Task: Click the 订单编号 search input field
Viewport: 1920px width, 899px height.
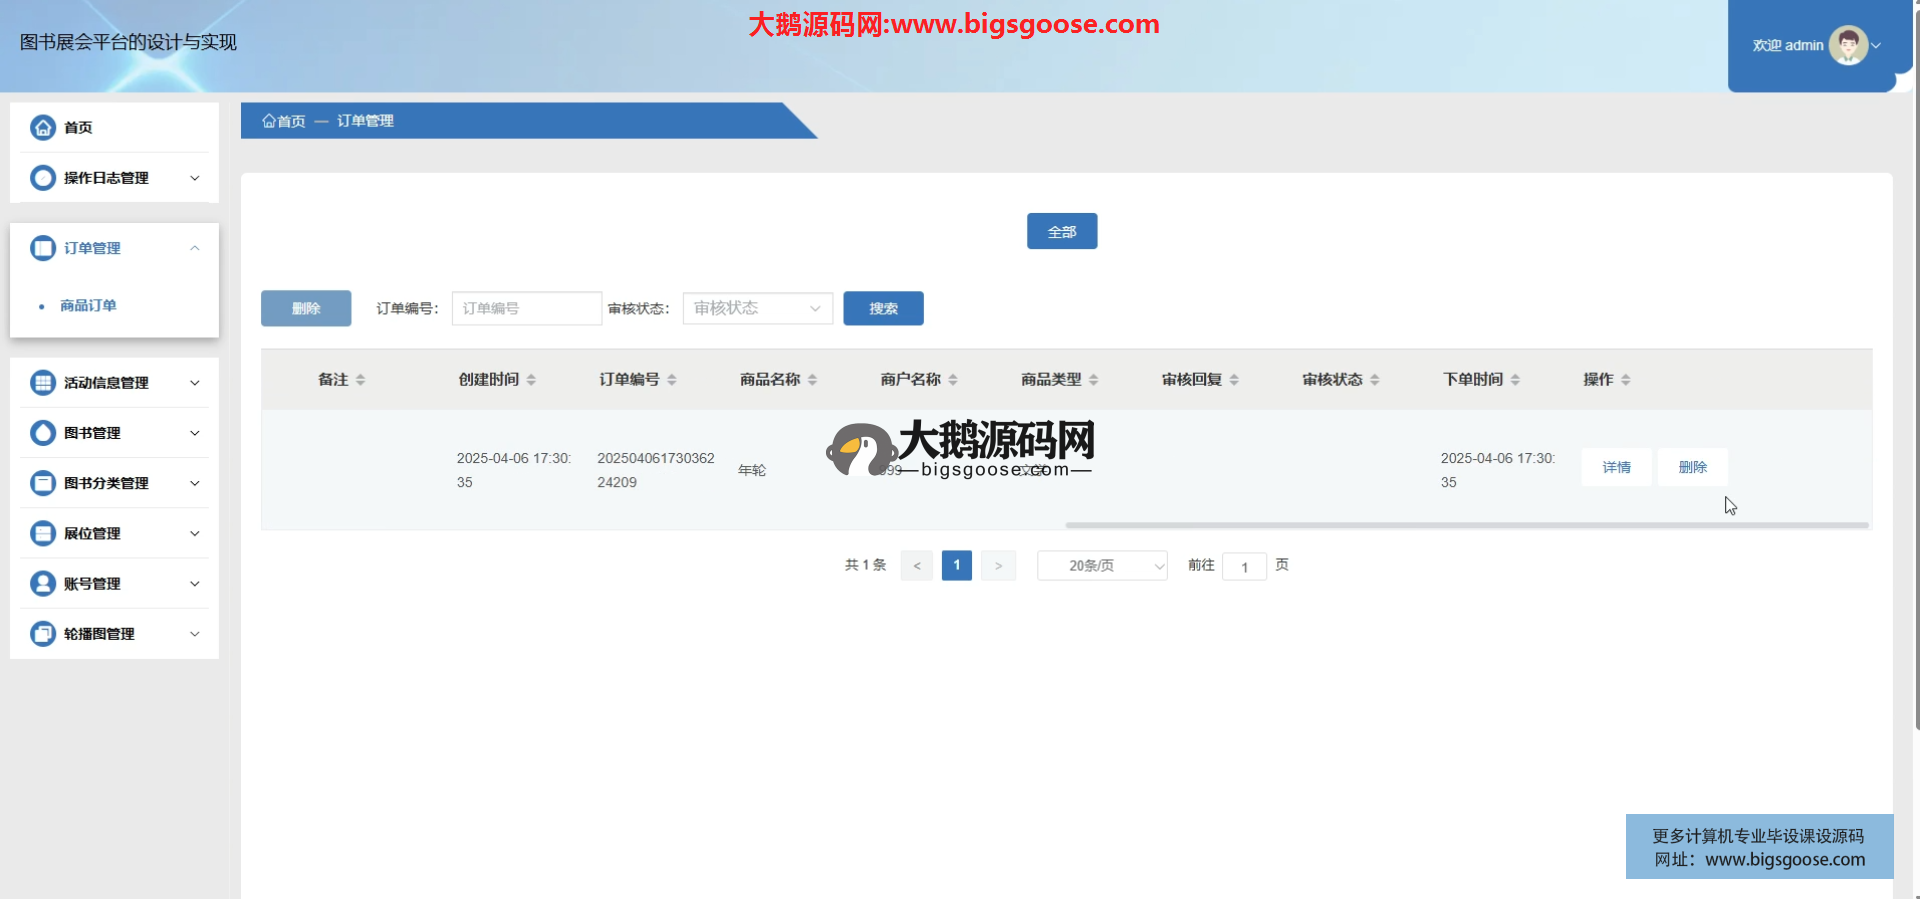Action: [527, 308]
